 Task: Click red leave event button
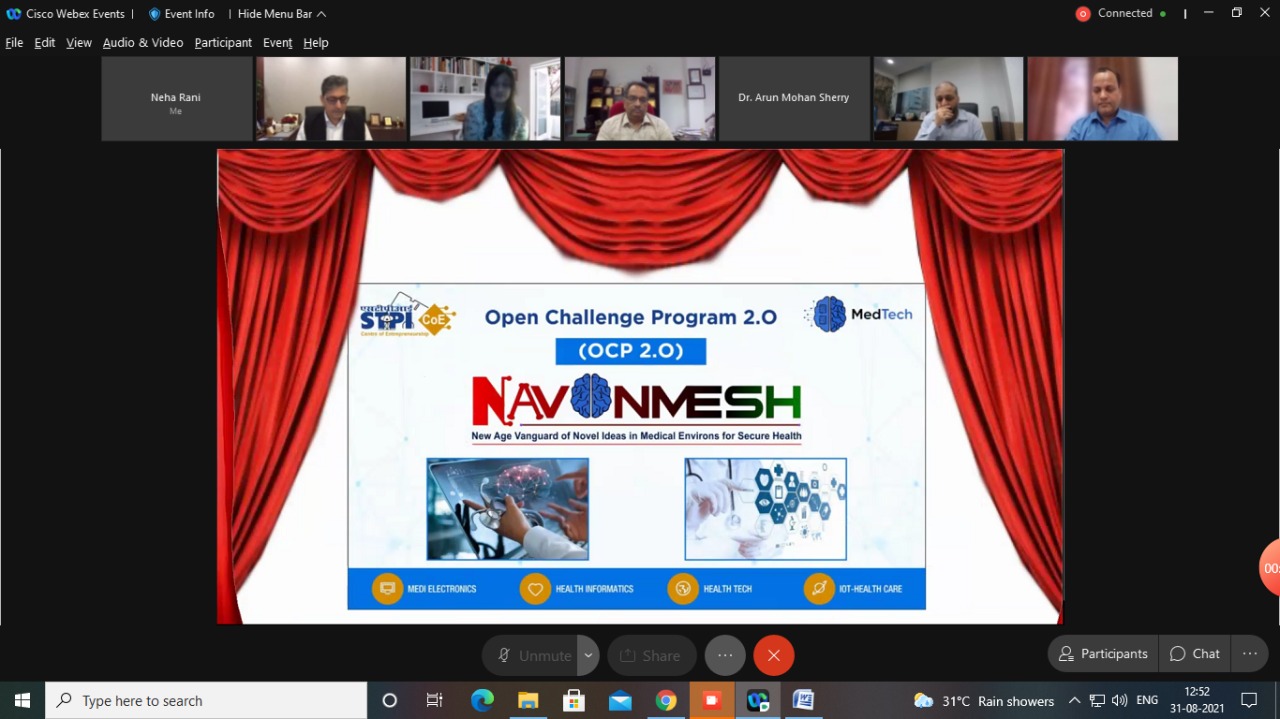774,655
